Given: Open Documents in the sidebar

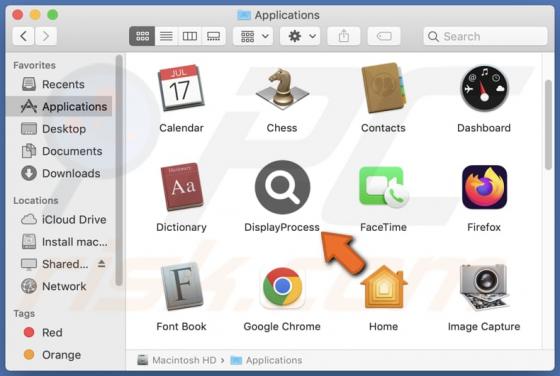Looking at the screenshot, I should tap(59, 151).
